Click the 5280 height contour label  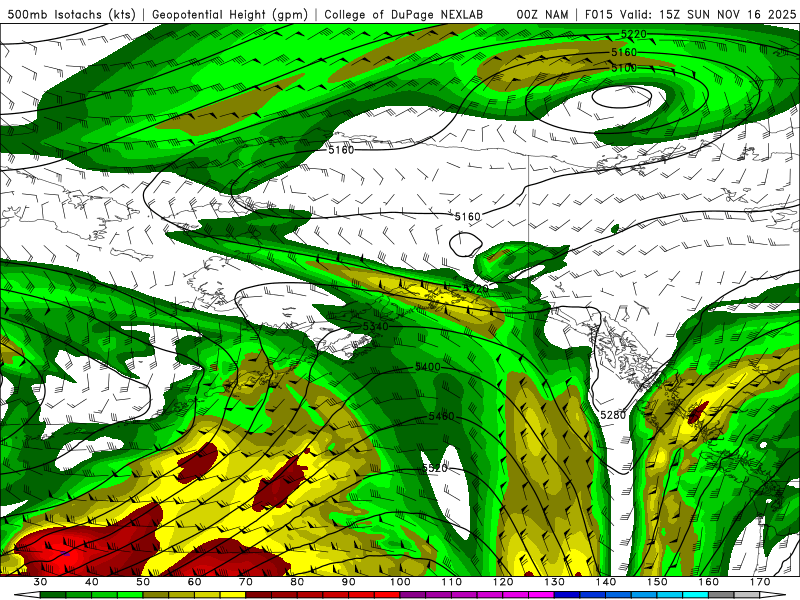tap(613, 415)
